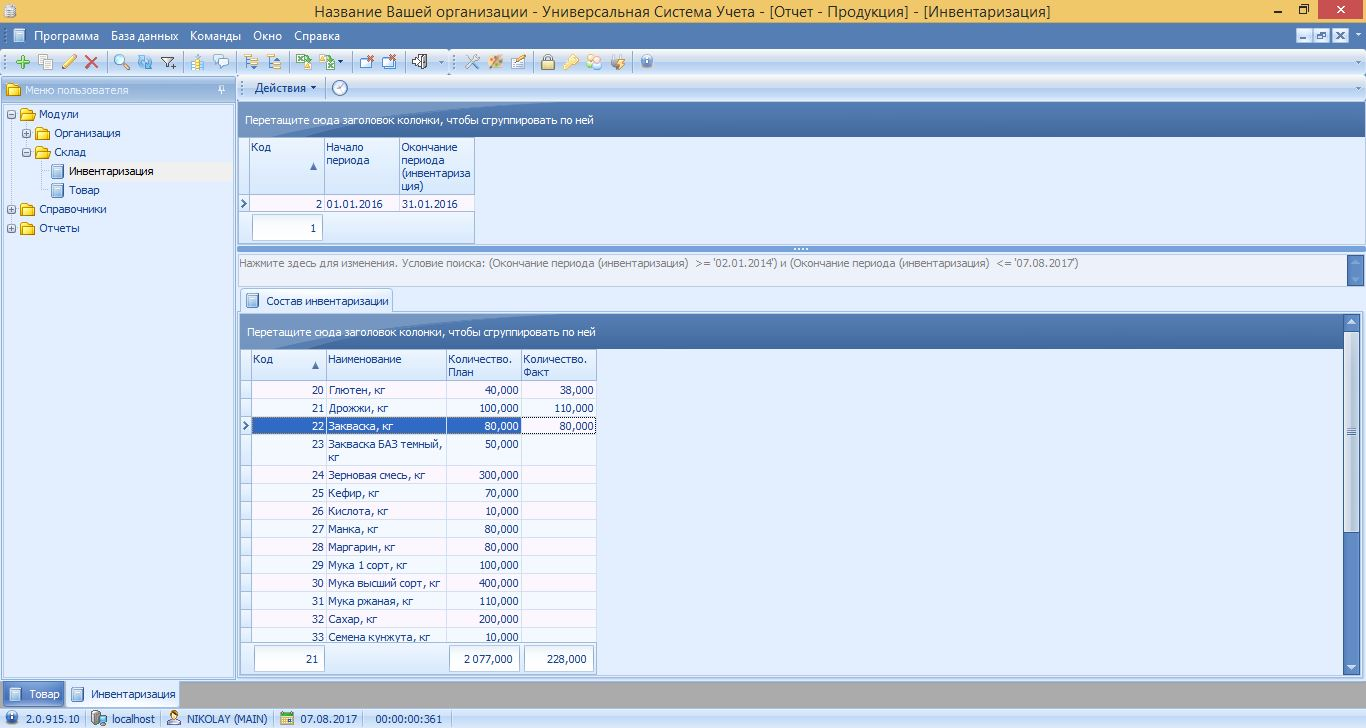The height and width of the screenshot is (728, 1366).
Task: Switch to the Состав инвентаризации tab
Action: 317,300
